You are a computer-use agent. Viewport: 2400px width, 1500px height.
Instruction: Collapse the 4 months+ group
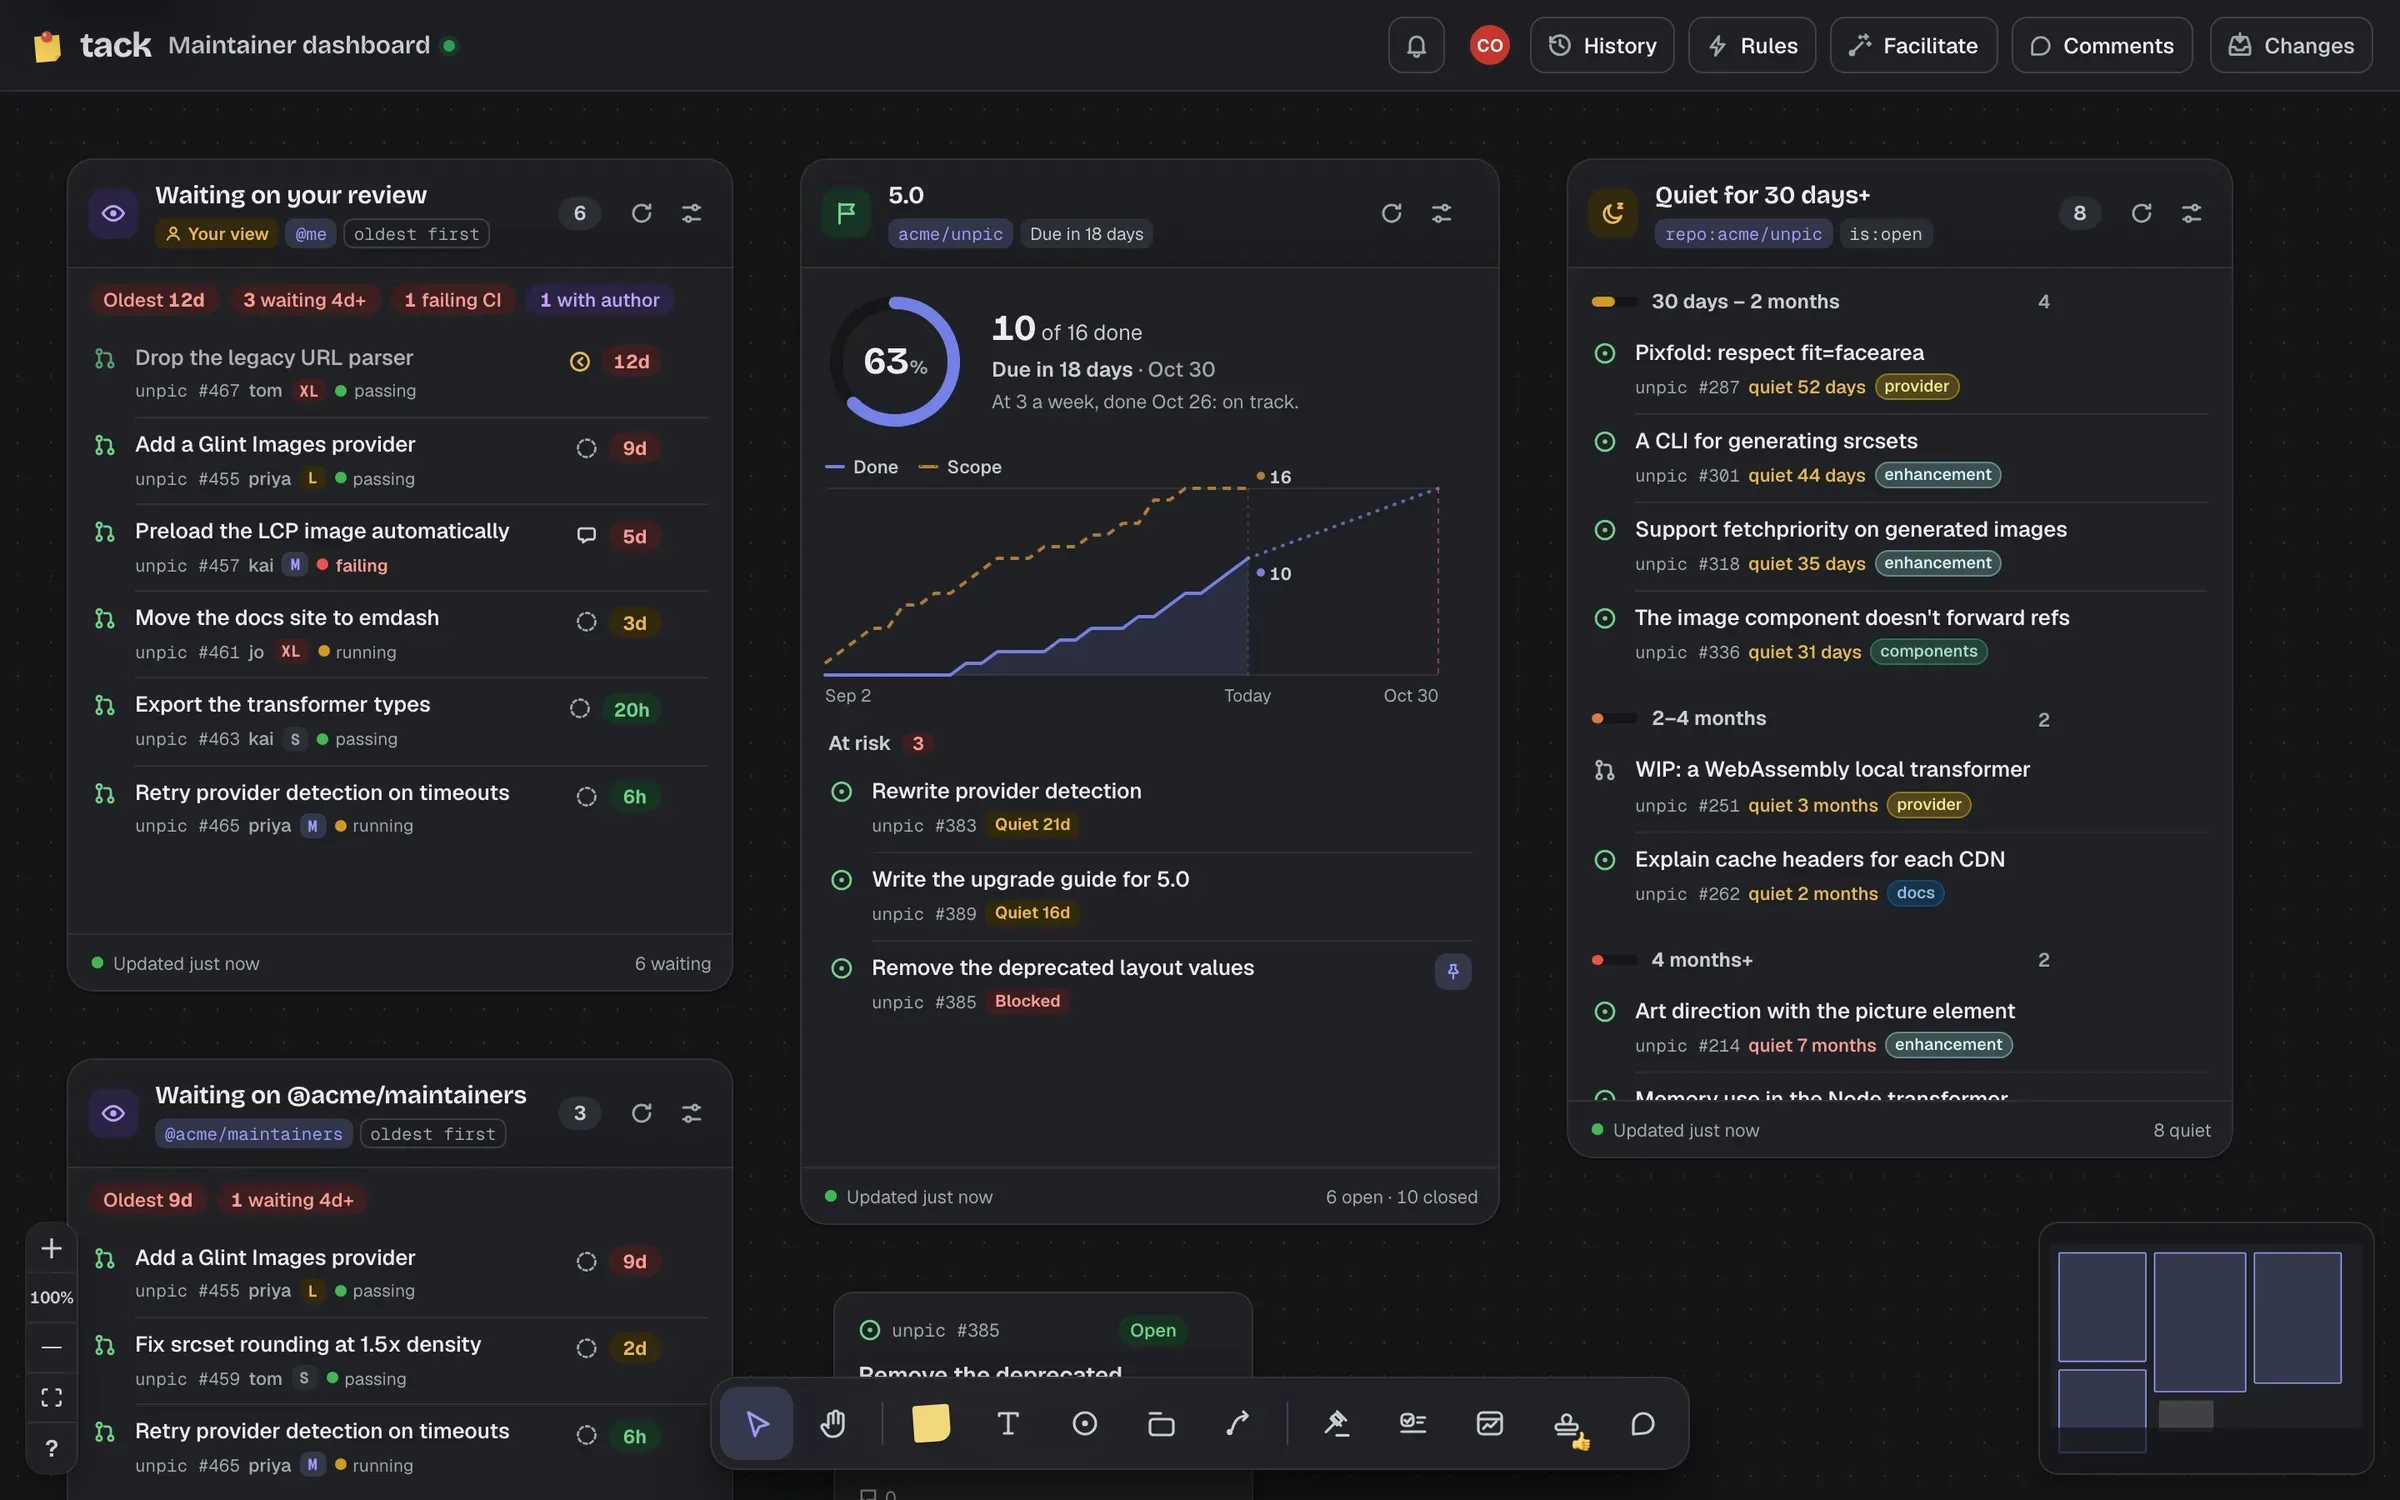(1820, 960)
